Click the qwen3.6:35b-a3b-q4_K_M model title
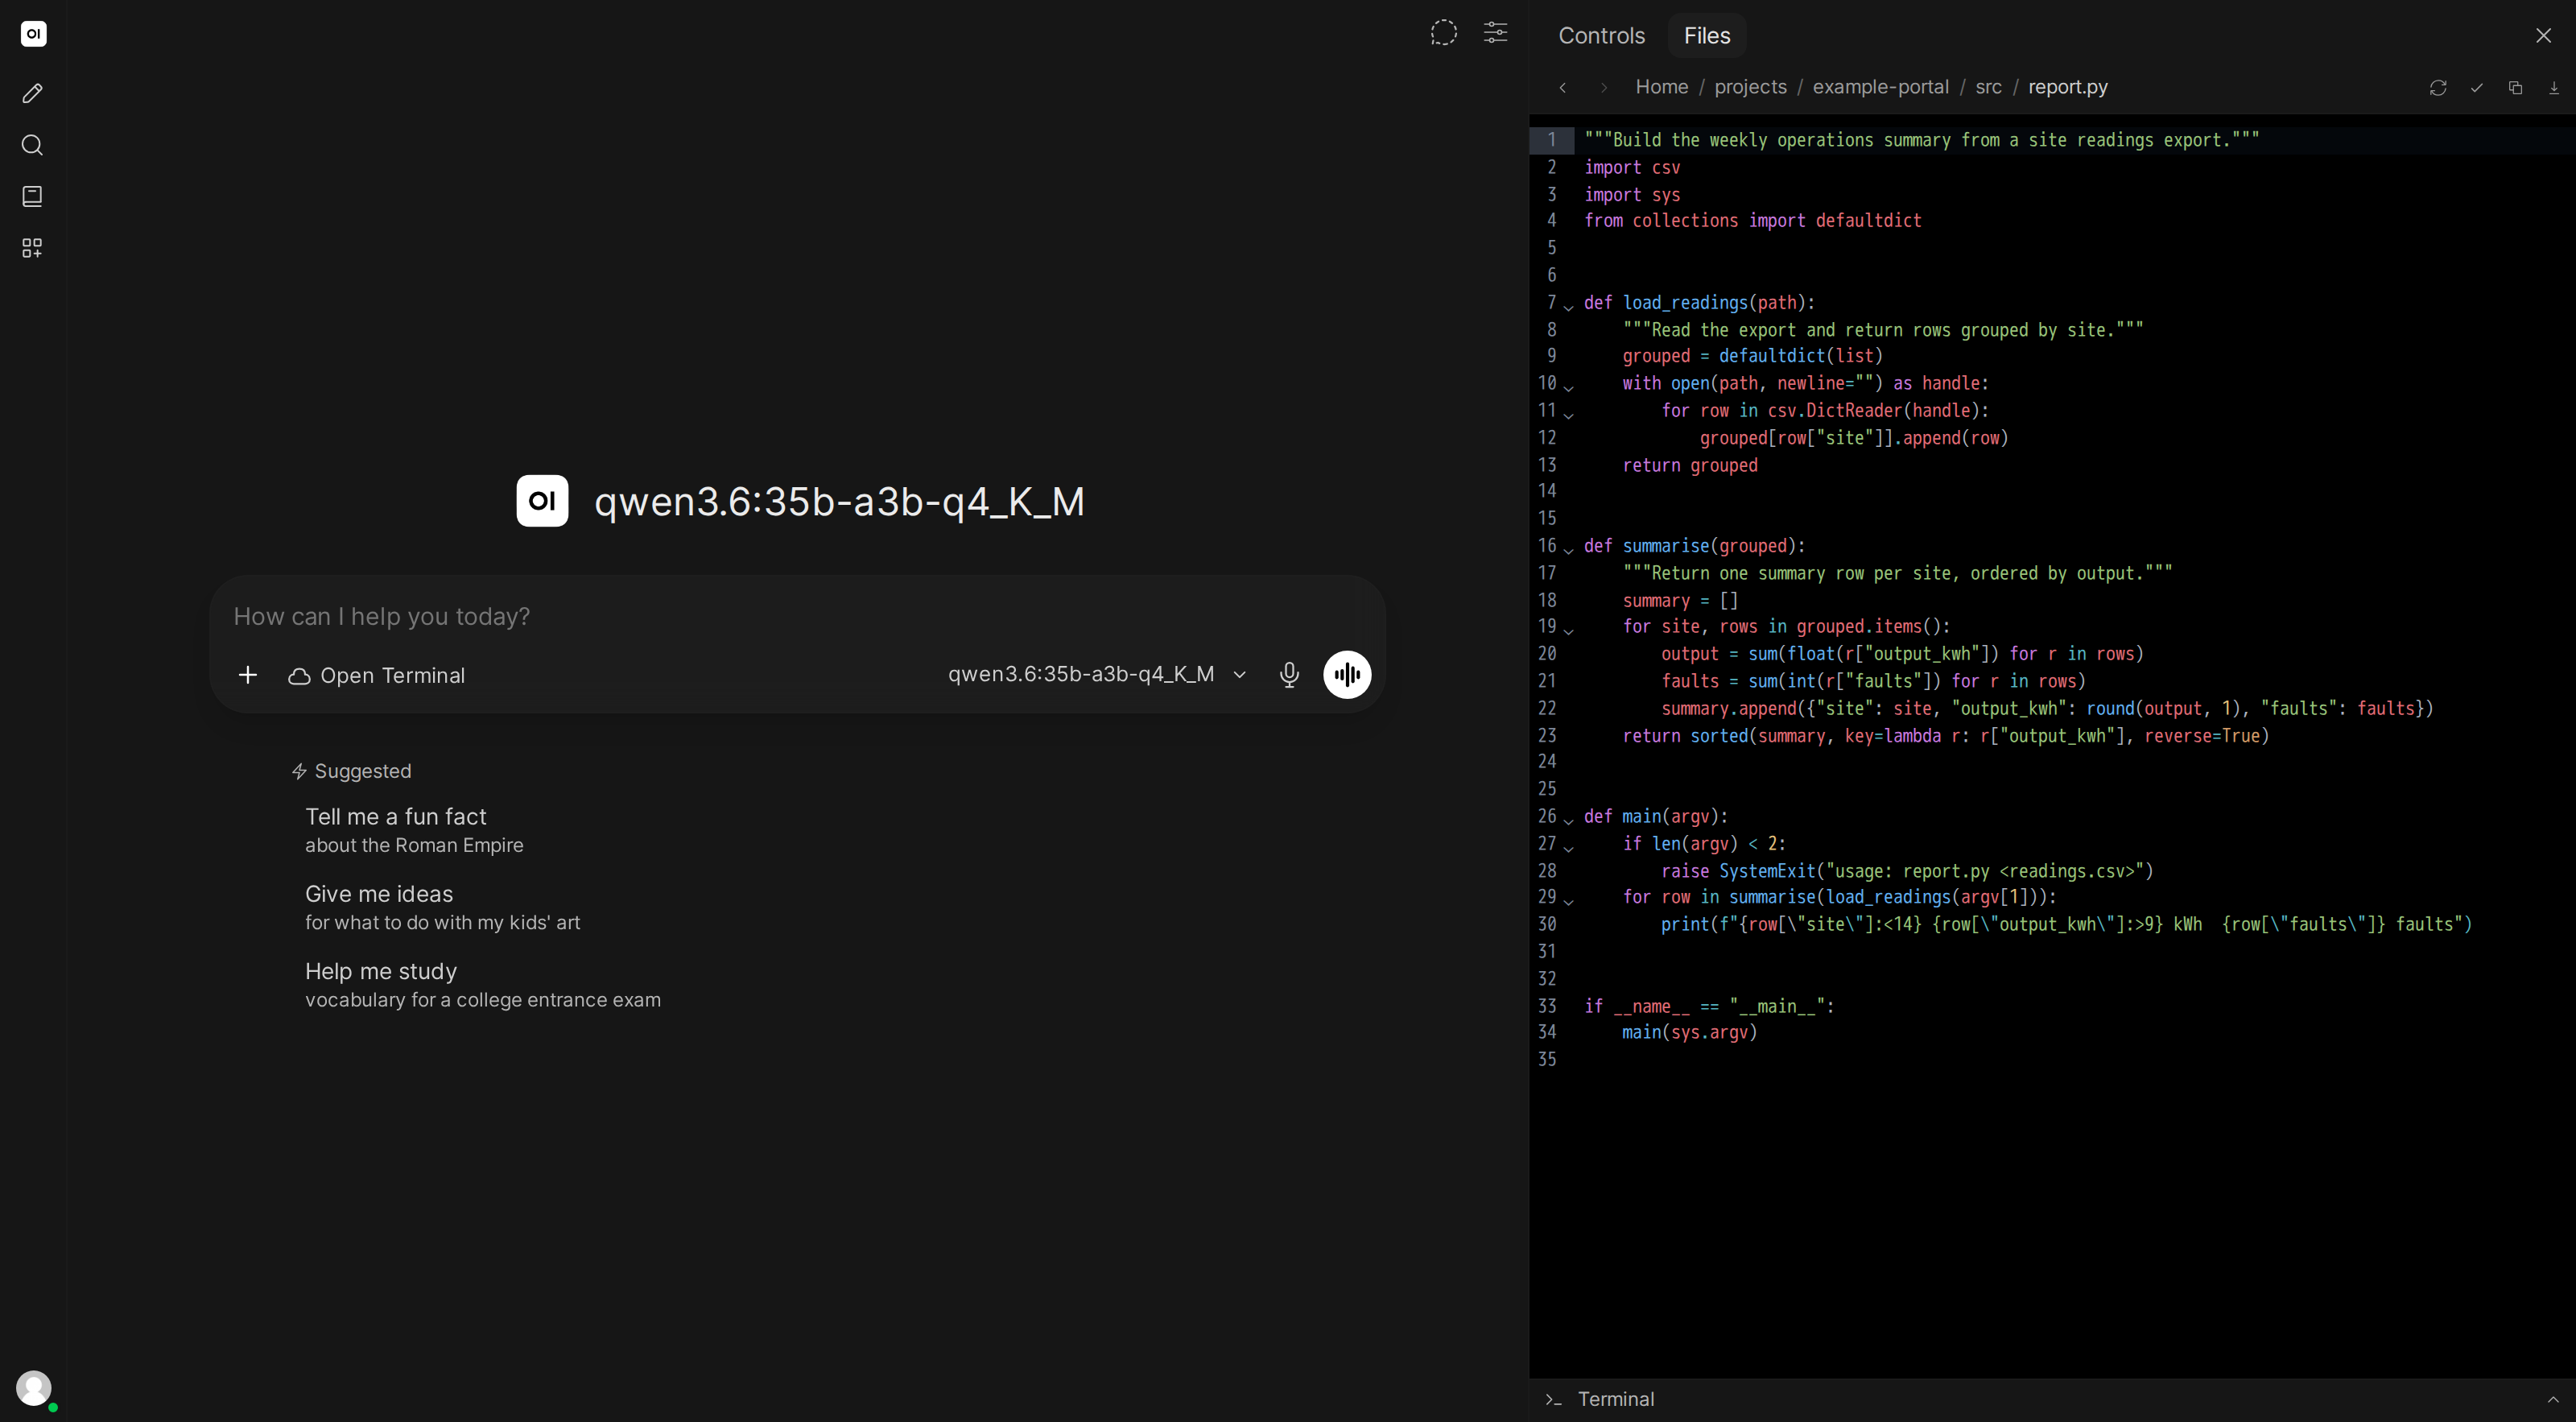Screen dimensions: 2576x1422 (839, 501)
